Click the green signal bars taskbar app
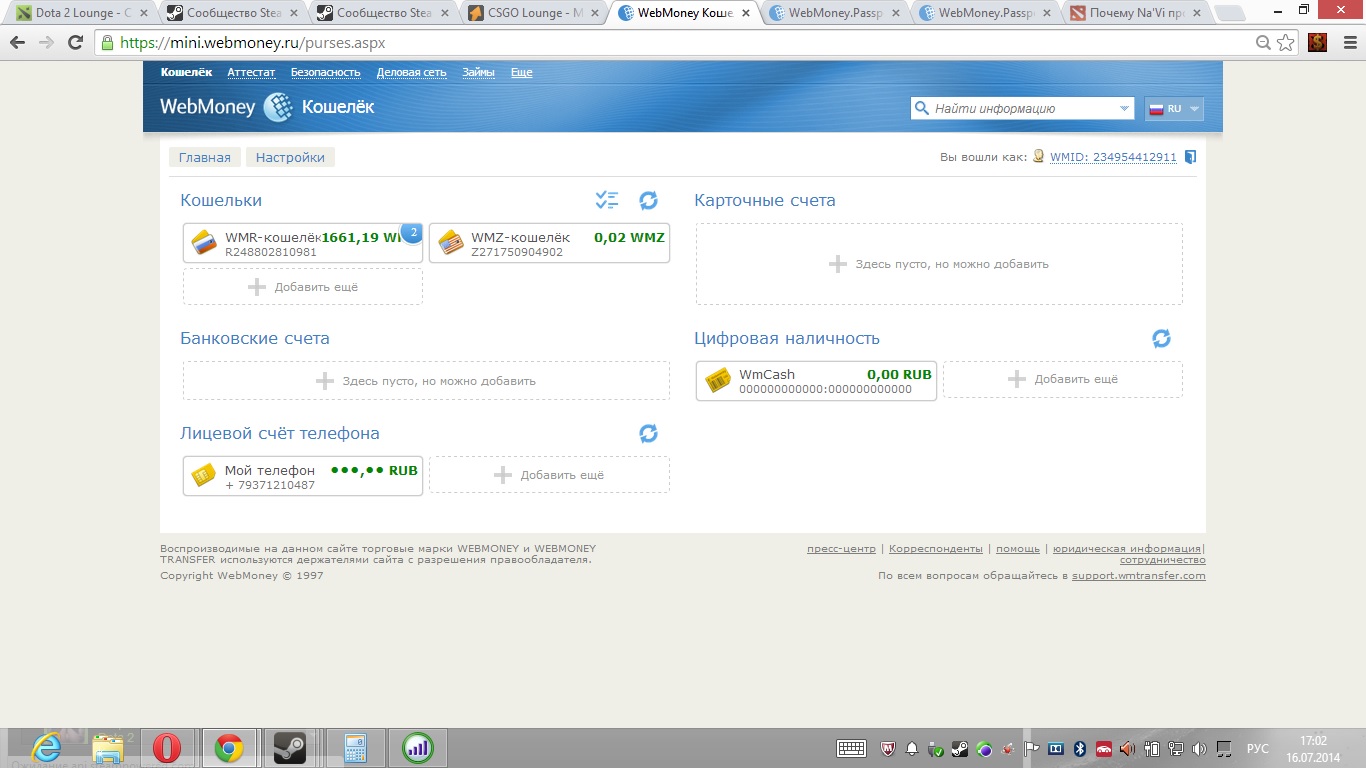The height and width of the screenshot is (768, 1366). coord(418,748)
